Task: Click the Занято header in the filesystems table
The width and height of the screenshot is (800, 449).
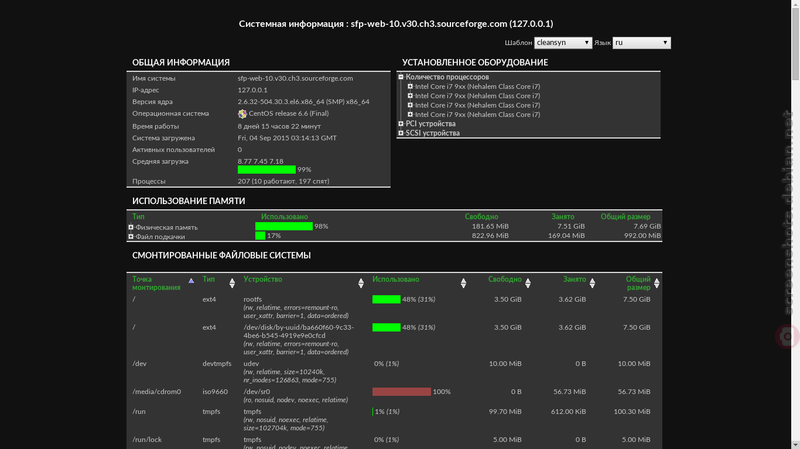Action: pyautogui.click(x=574, y=279)
